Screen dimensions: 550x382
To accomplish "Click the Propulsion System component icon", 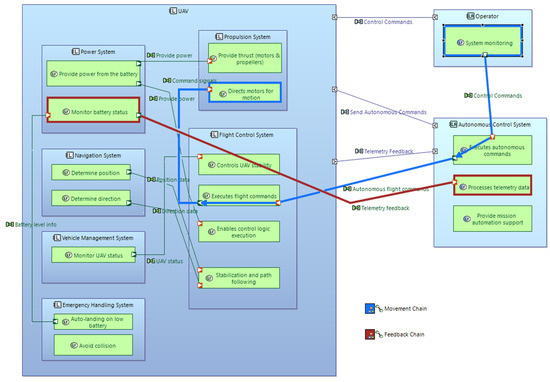I will [x=219, y=37].
